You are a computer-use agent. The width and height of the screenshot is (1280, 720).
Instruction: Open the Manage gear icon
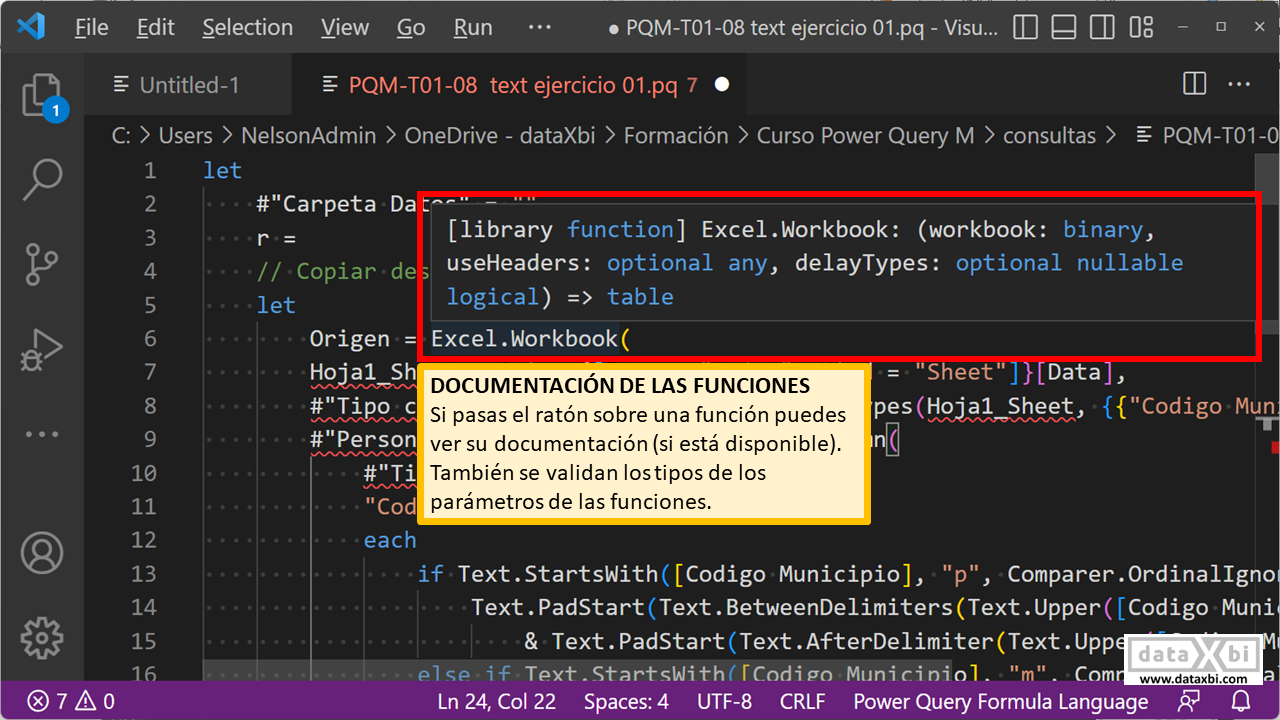[x=42, y=636]
